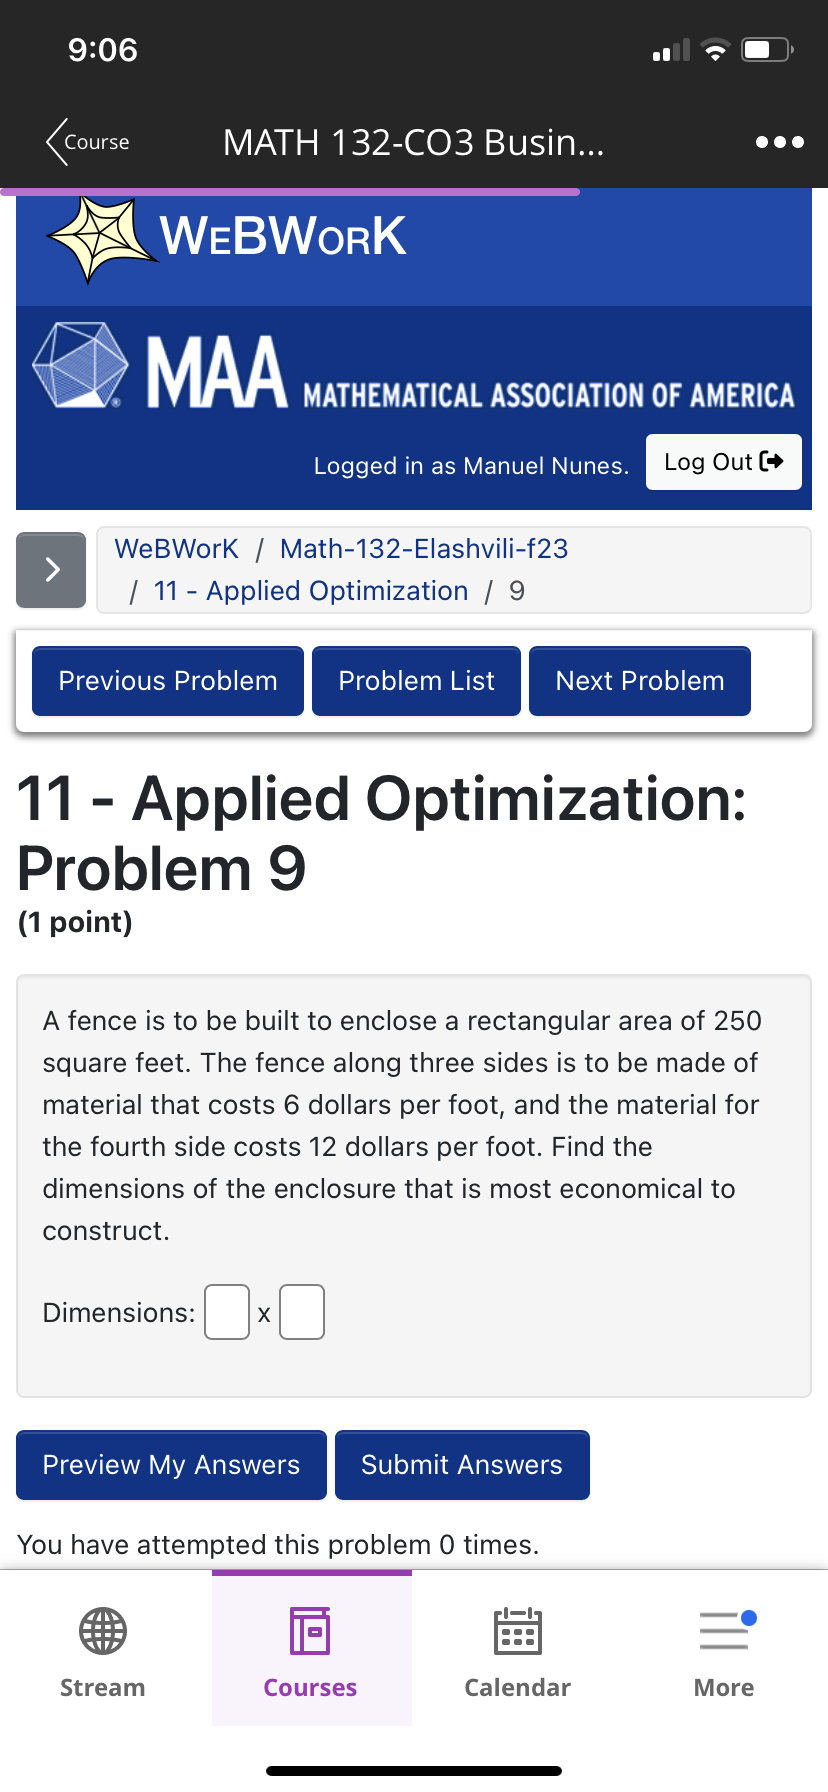Open the 11 - Applied Optimization link
This screenshot has width=828, height=1792.
[x=310, y=591]
